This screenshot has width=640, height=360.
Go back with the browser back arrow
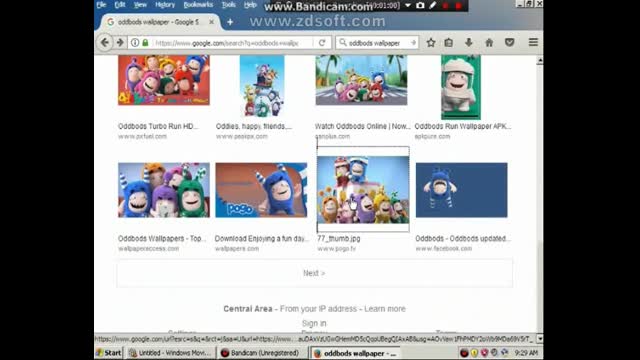click(x=105, y=42)
